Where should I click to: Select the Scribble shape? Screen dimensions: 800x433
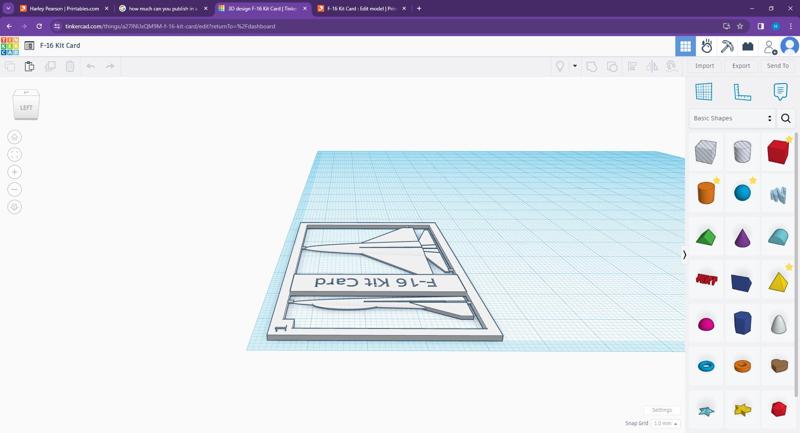click(778, 194)
